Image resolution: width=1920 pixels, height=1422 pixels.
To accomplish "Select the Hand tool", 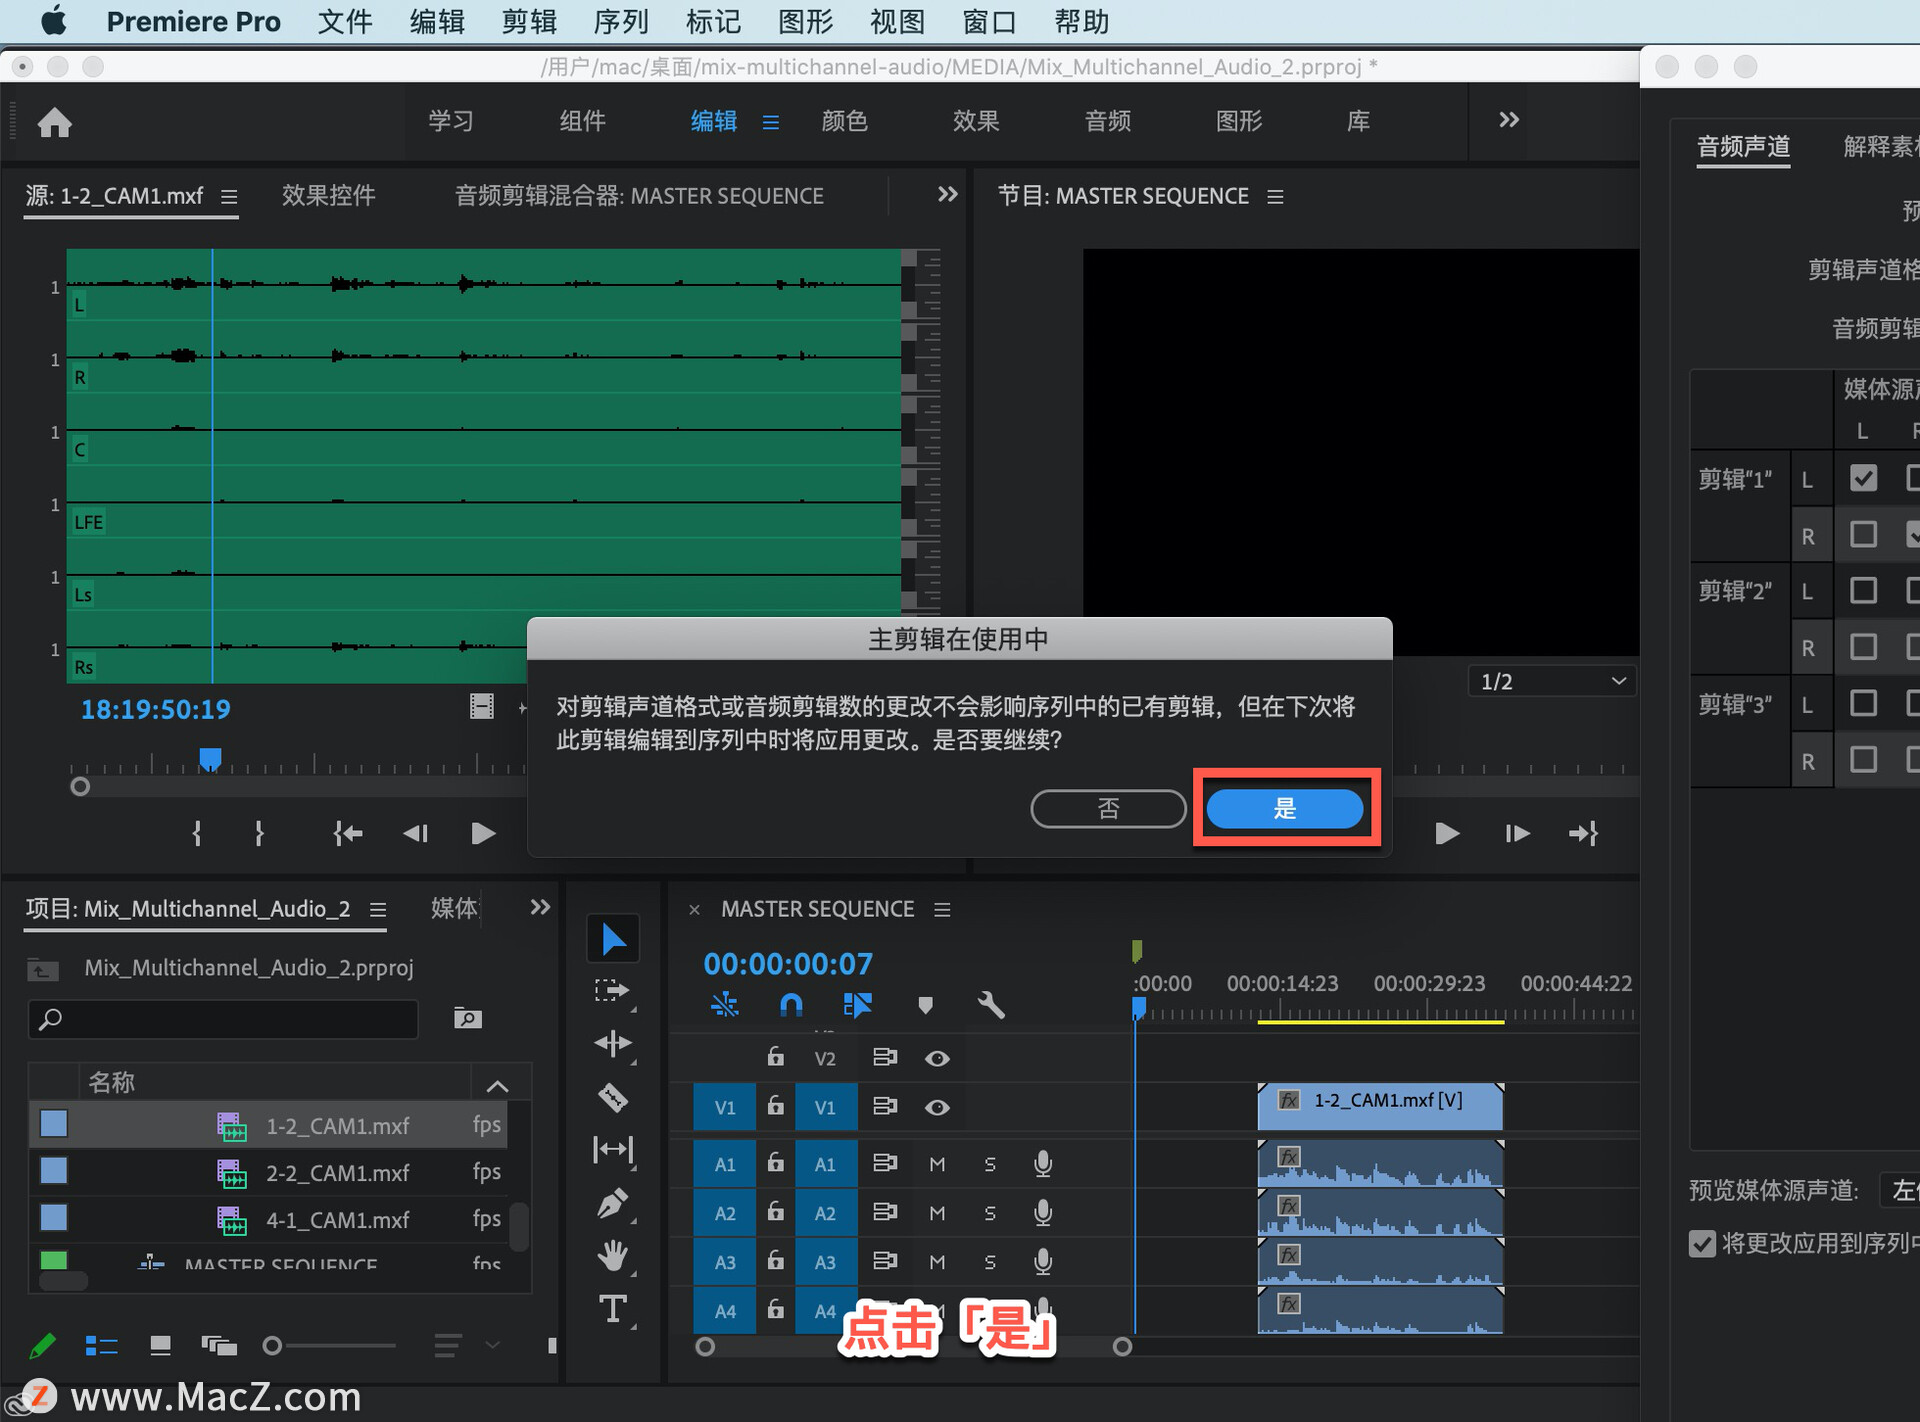I will [612, 1256].
